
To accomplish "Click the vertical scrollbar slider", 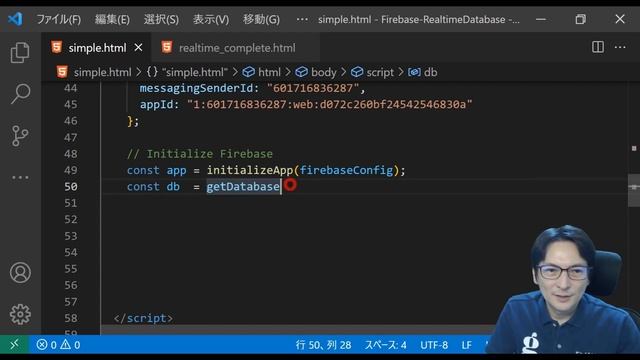I will click(633, 190).
